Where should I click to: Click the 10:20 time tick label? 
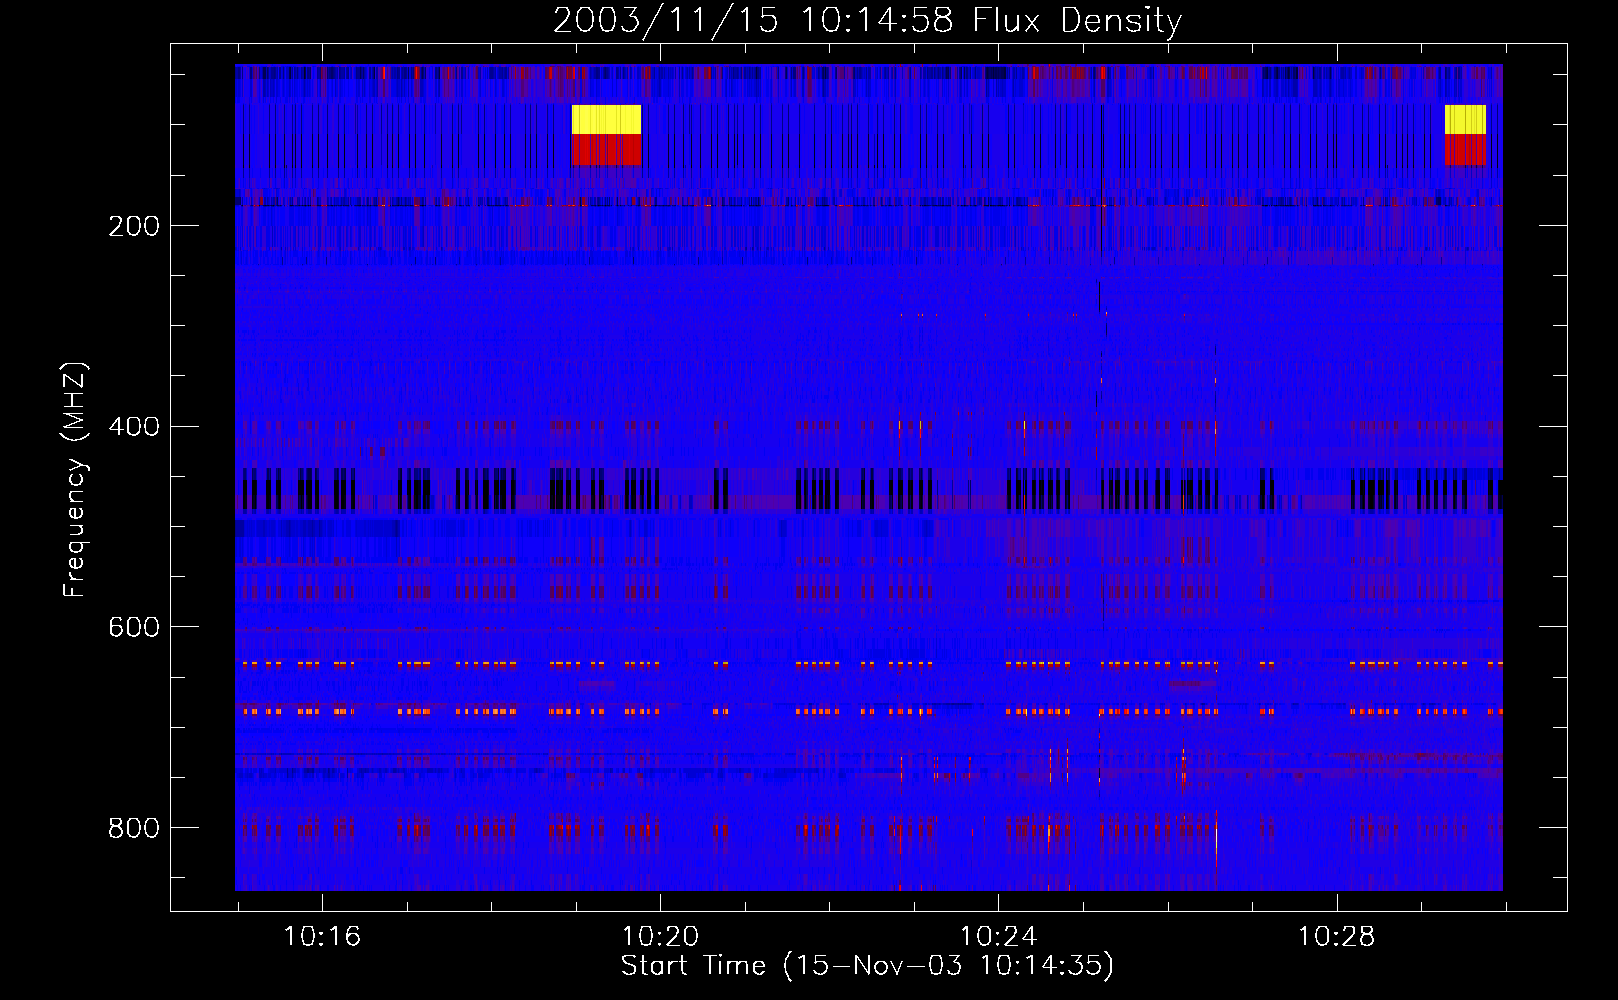[x=660, y=937]
